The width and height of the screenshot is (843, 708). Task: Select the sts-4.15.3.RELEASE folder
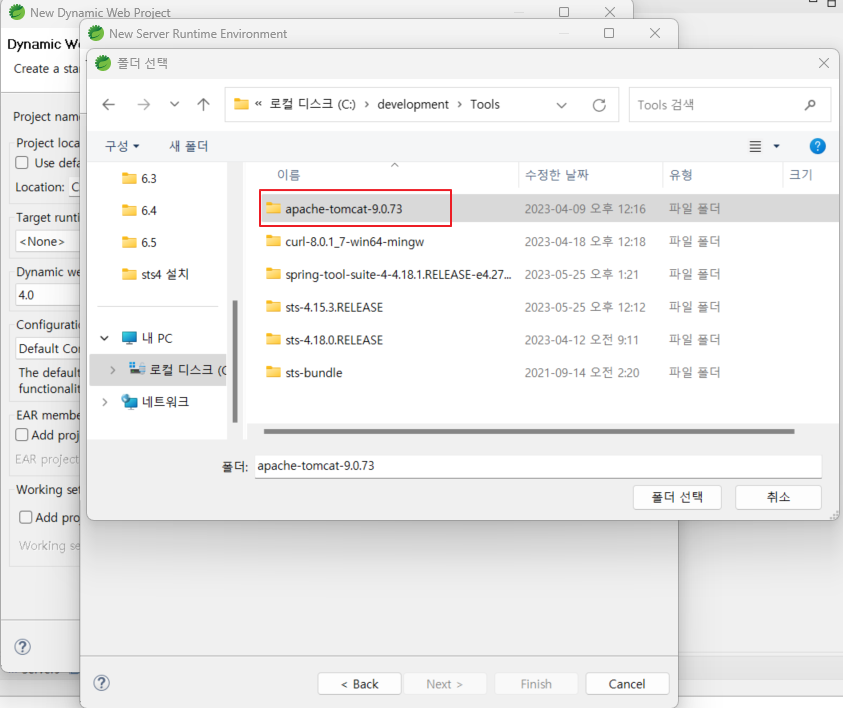pyautogui.click(x=334, y=307)
